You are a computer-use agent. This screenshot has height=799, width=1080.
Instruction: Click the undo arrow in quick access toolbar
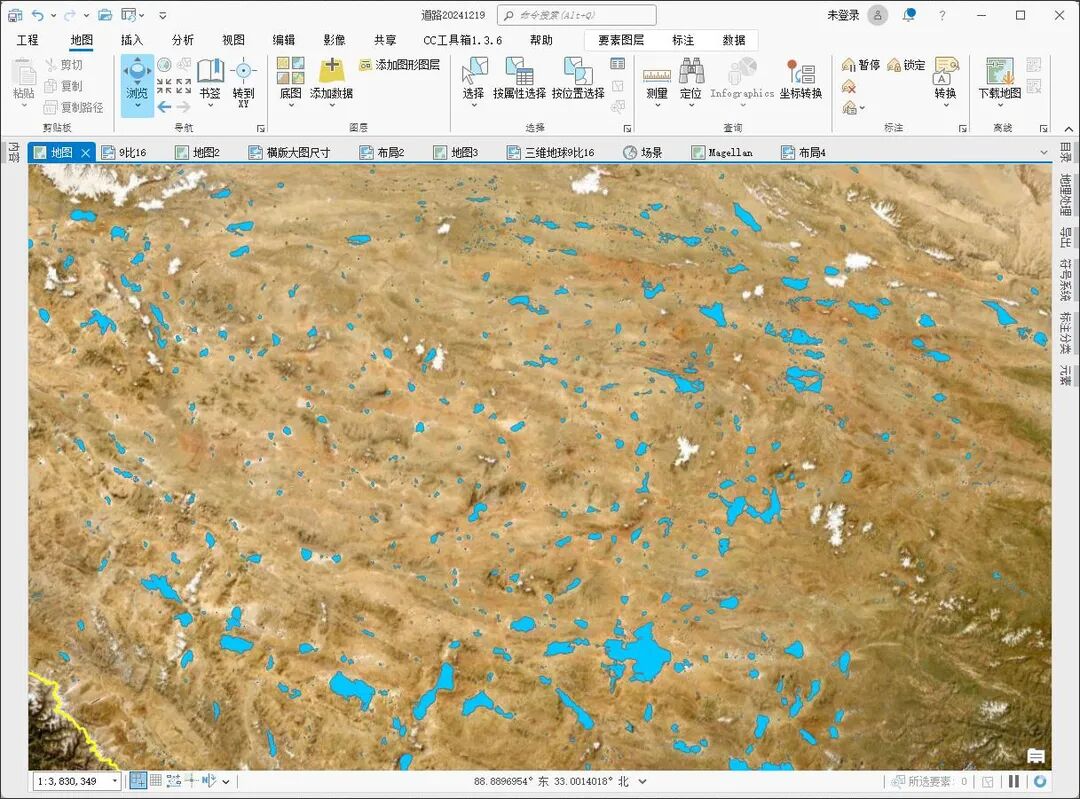(38, 14)
